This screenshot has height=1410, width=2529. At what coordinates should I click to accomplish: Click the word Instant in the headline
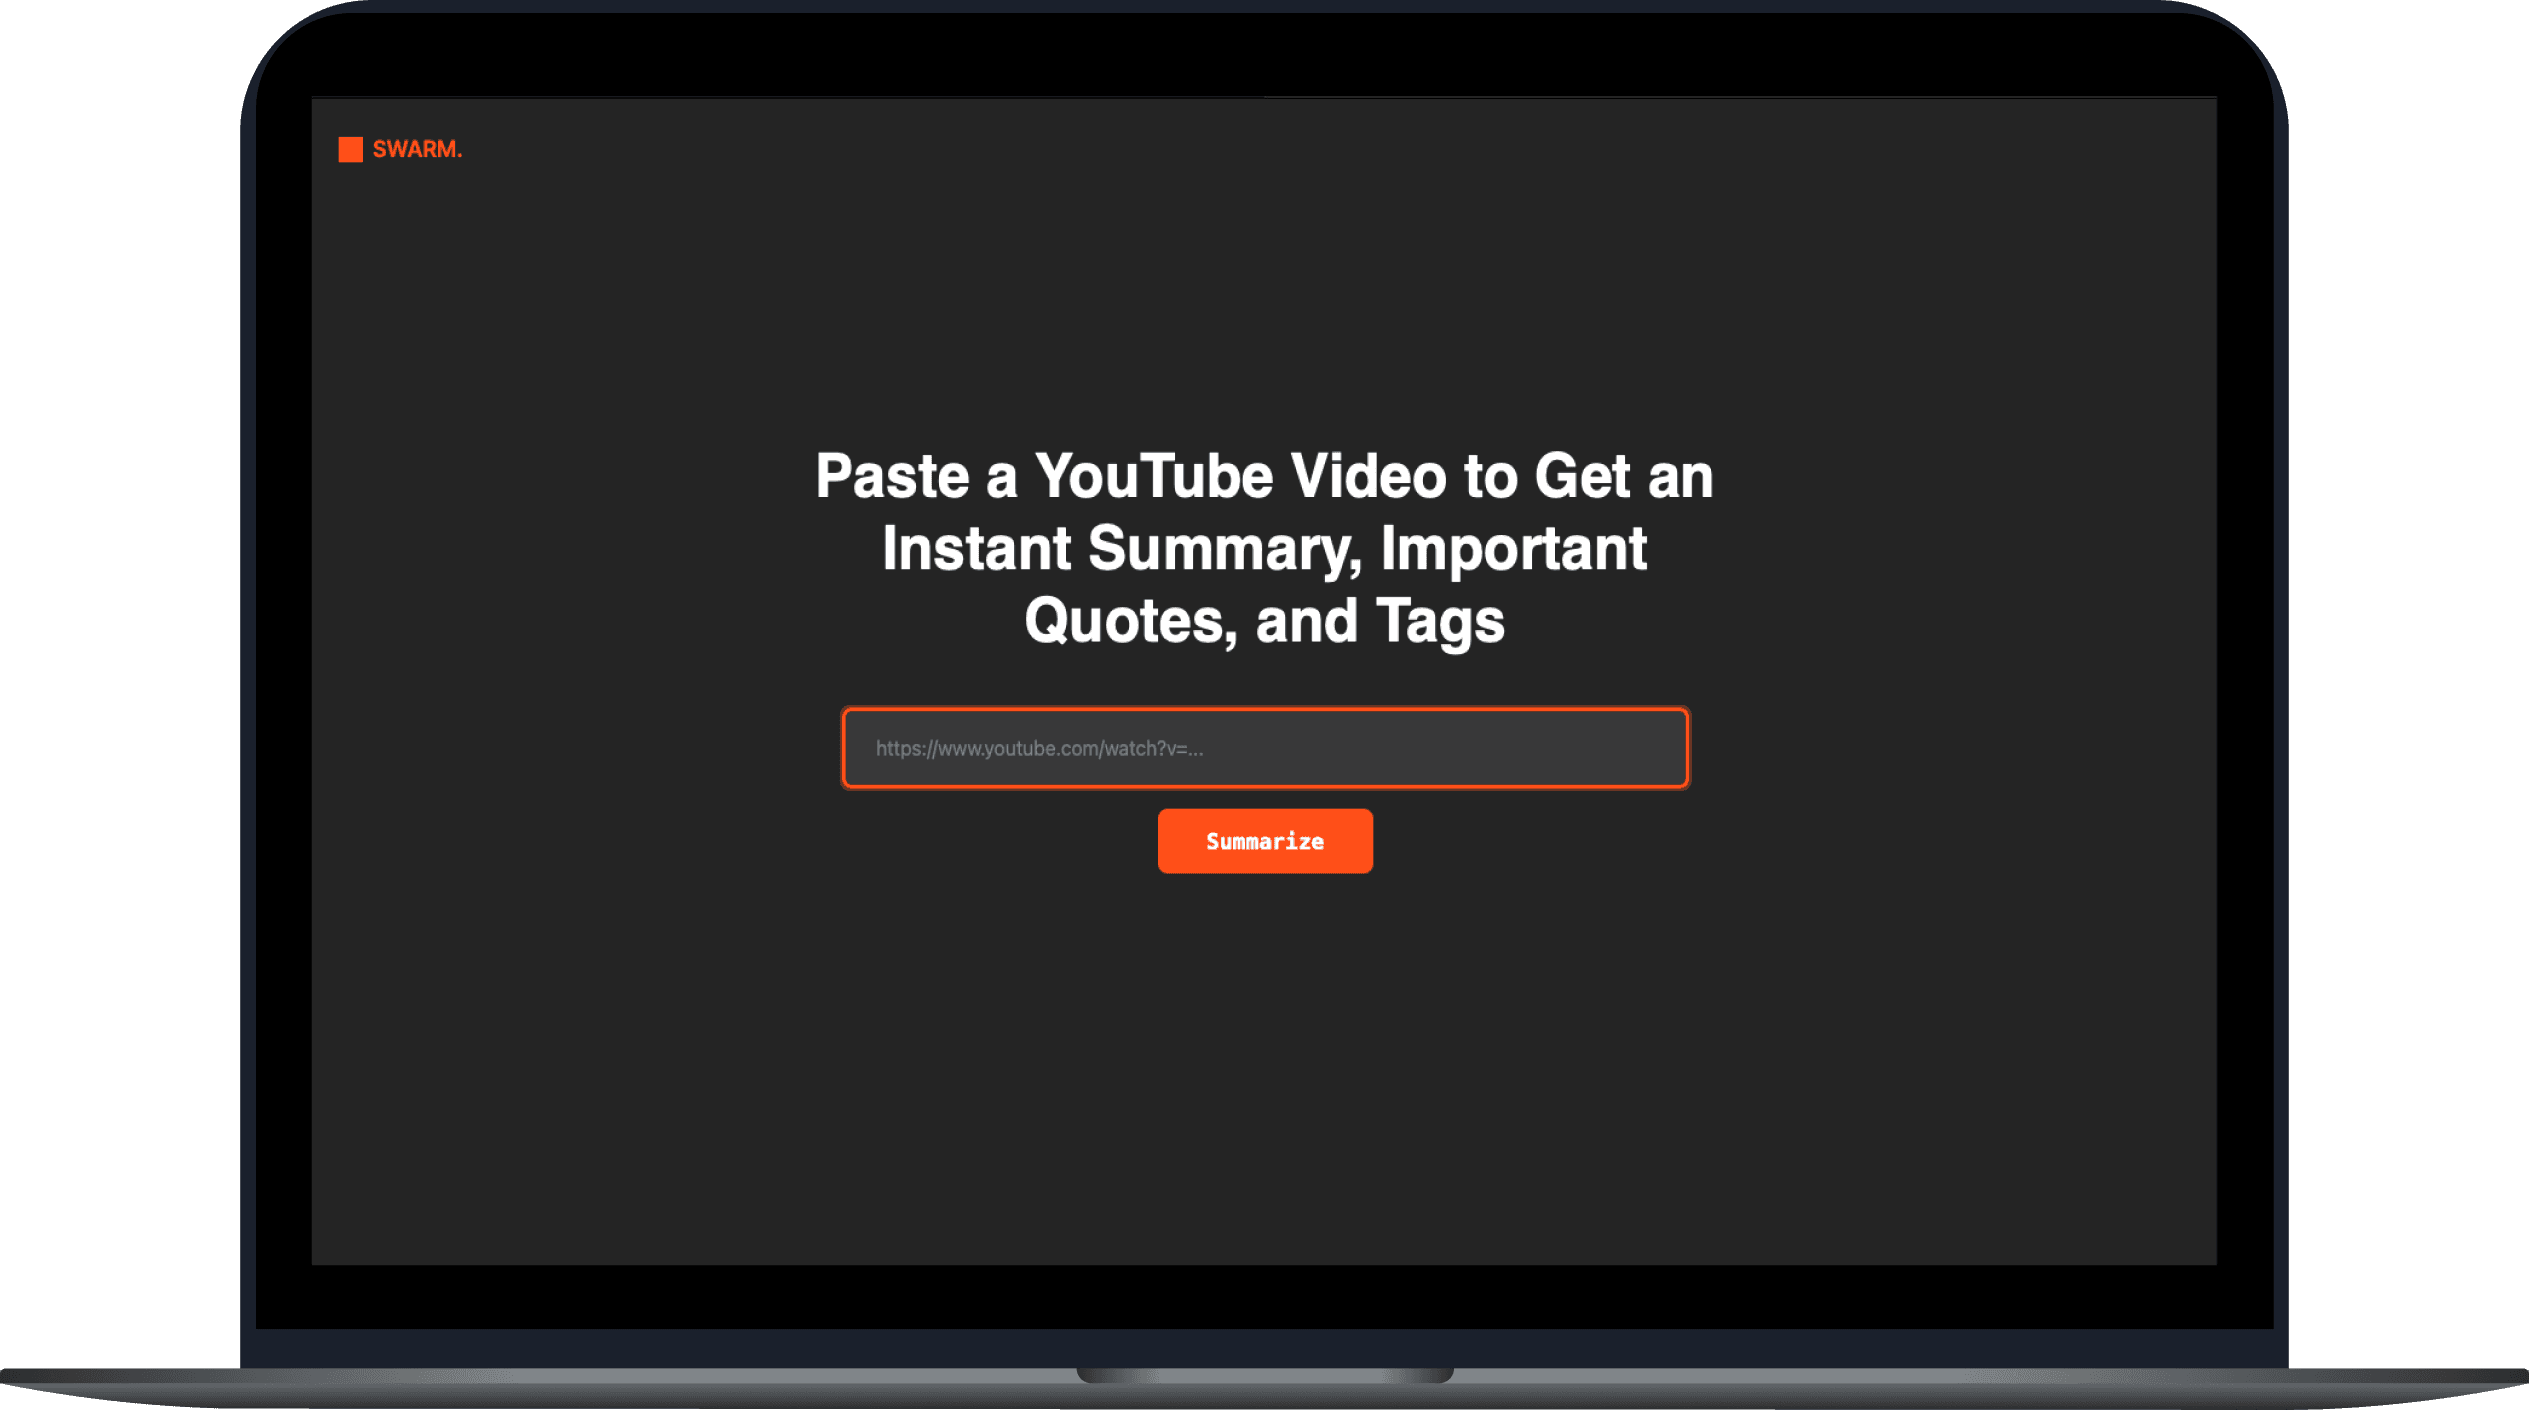(976, 549)
